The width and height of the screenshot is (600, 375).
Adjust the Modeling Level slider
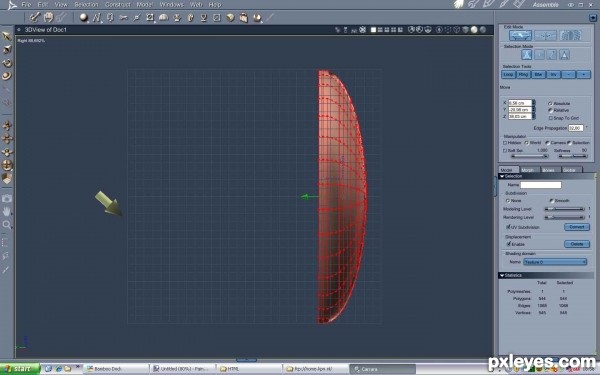[x=564, y=209]
